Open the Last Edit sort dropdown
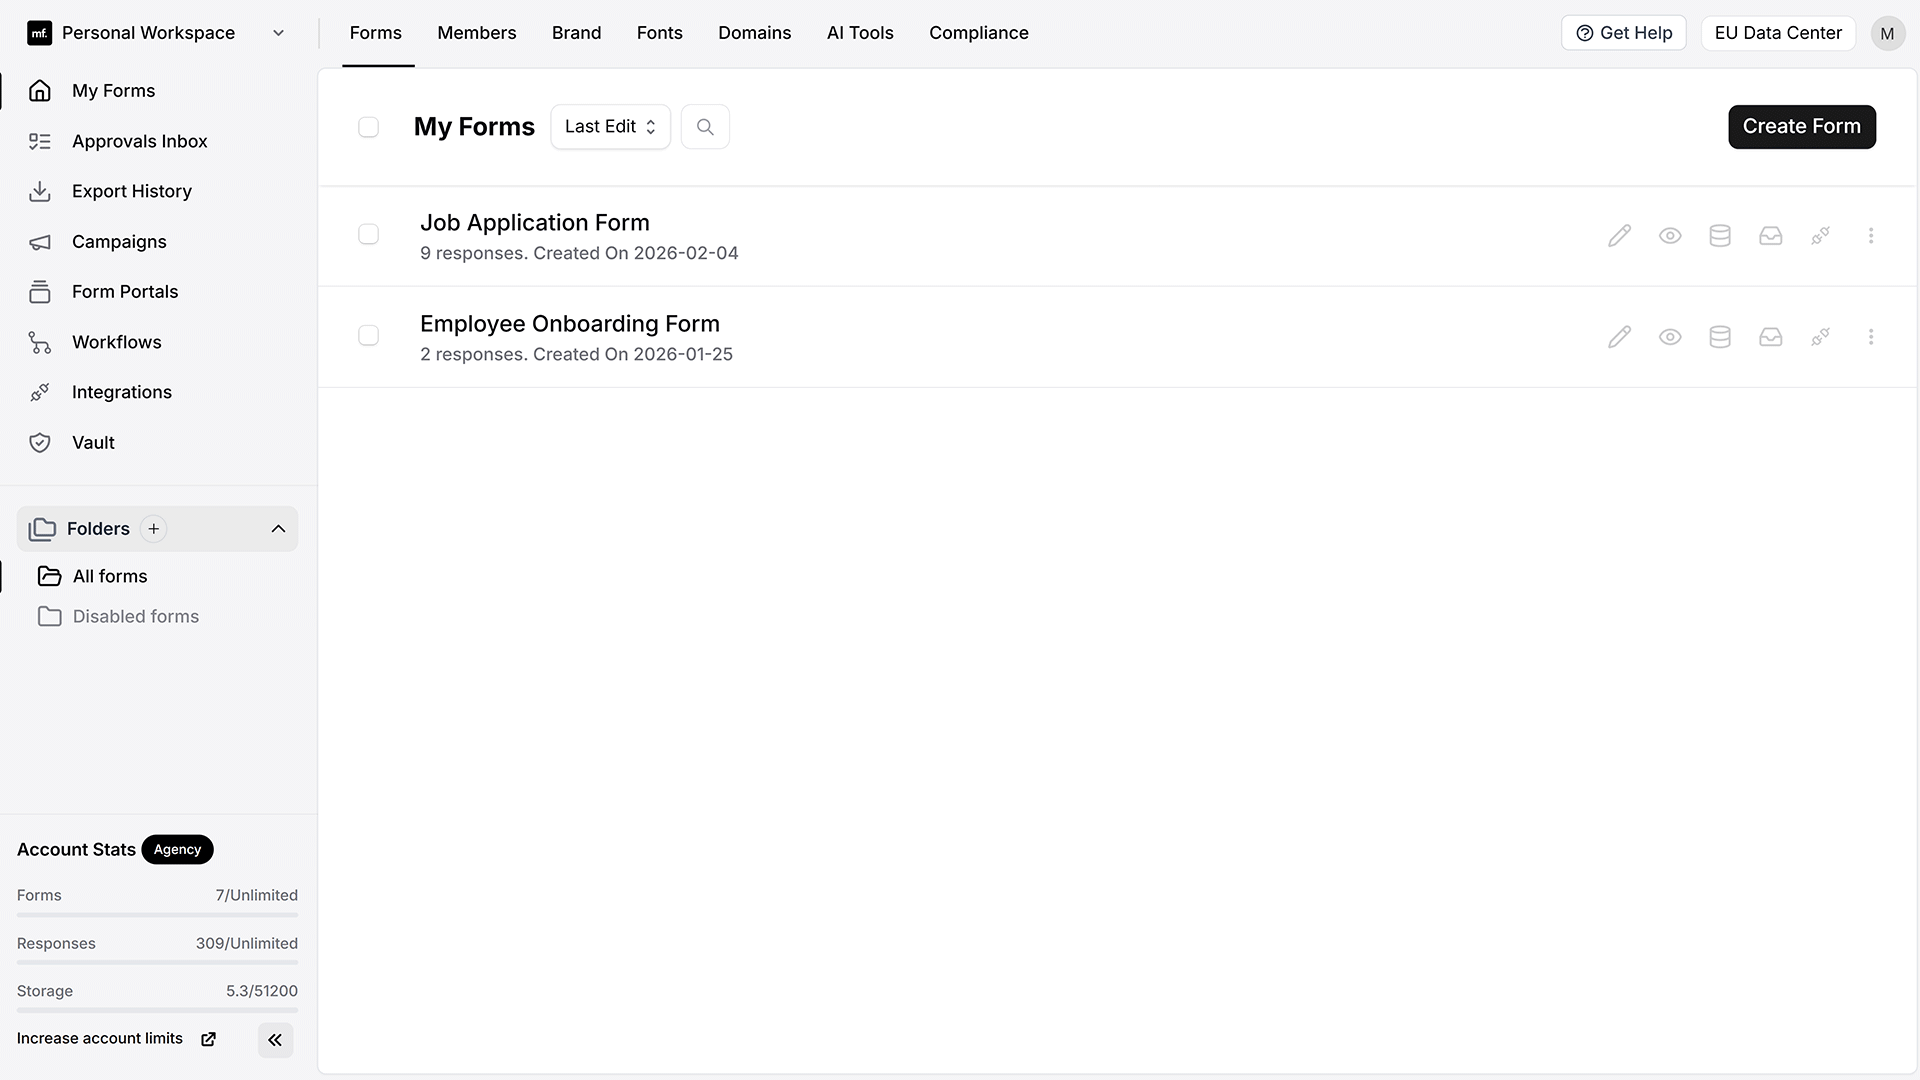The height and width of the screenshot is (1080, 1920). pos(610,127)
